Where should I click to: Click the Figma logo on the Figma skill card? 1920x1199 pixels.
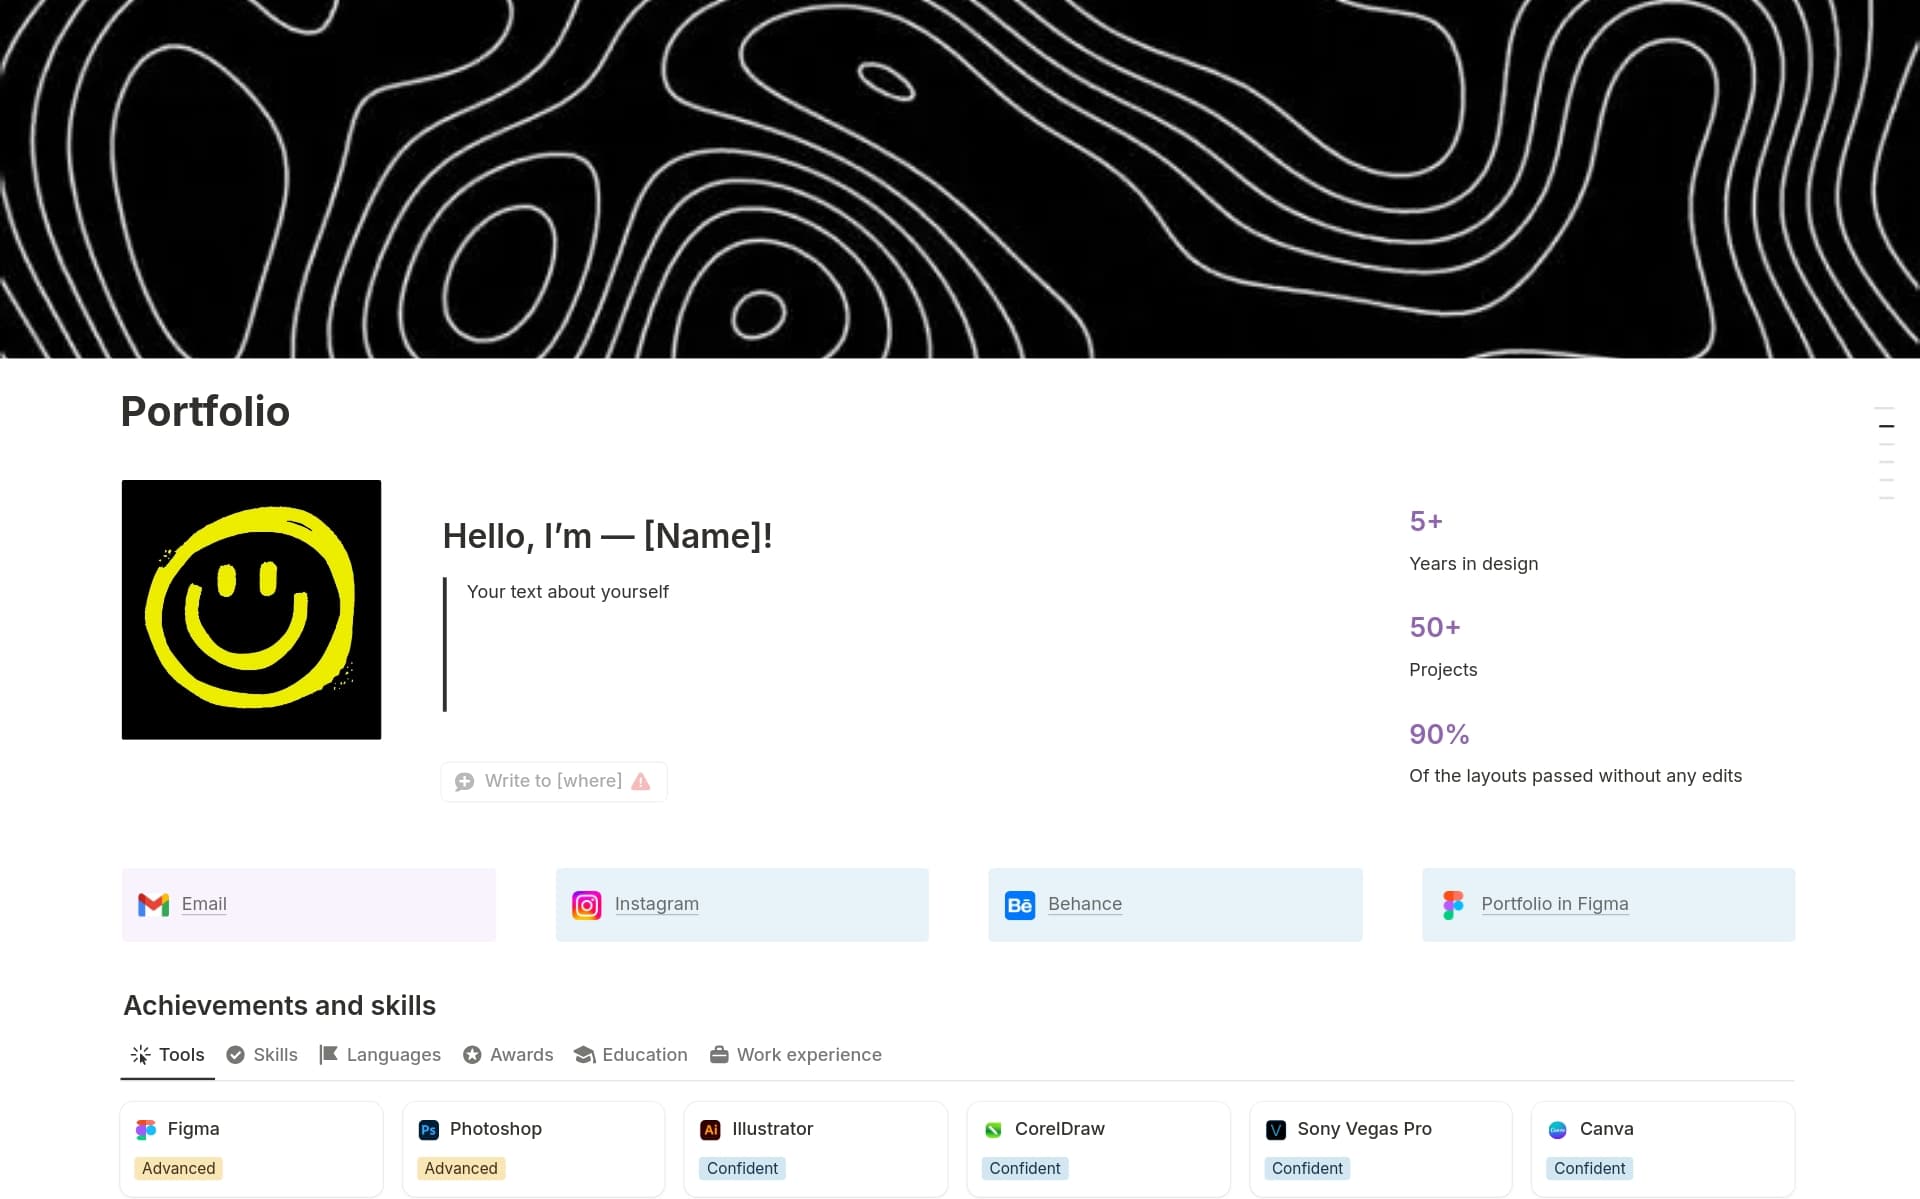[x=146, y=1129]
